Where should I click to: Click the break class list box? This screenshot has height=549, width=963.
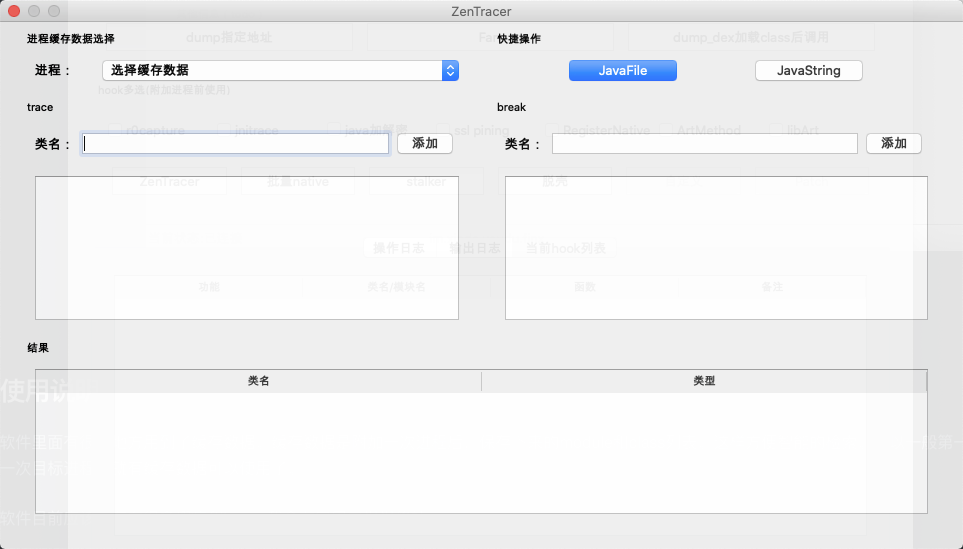pos(716,248)
